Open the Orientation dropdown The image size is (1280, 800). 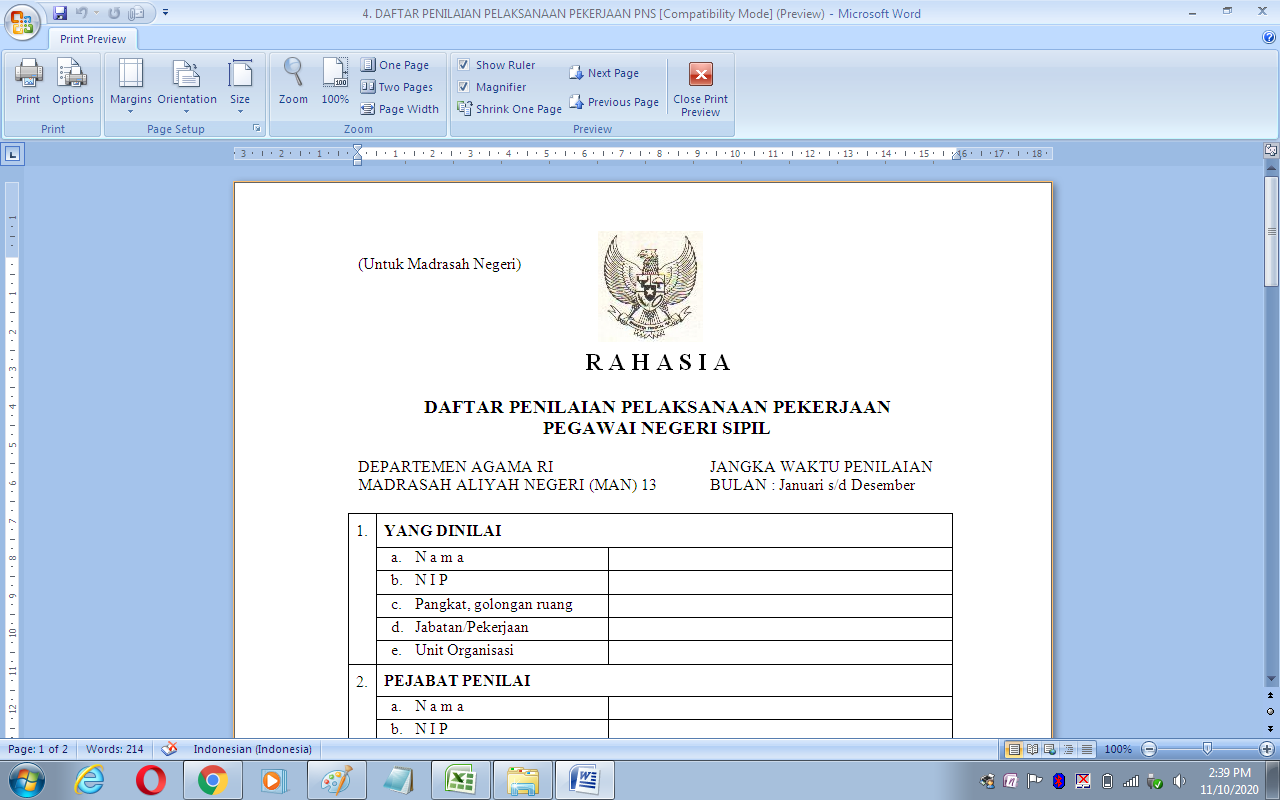(x=186, y=85)
